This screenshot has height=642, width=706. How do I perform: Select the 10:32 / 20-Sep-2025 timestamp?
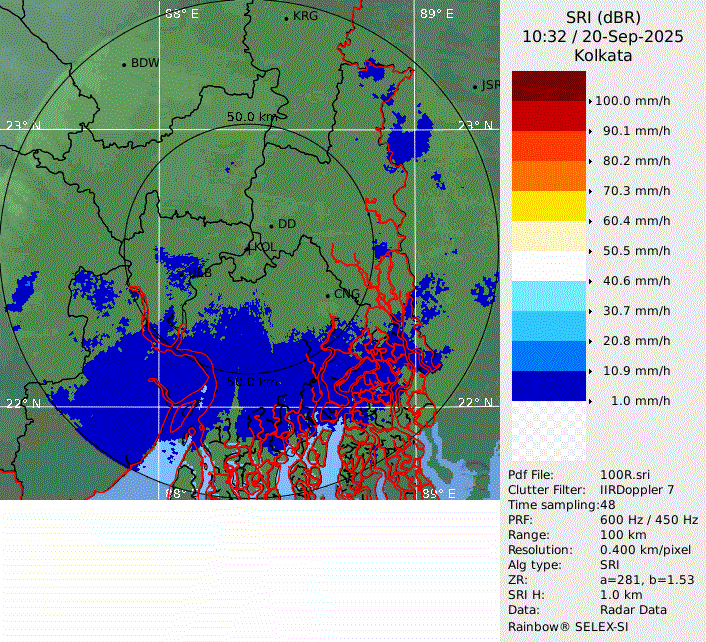click(602, 36)
